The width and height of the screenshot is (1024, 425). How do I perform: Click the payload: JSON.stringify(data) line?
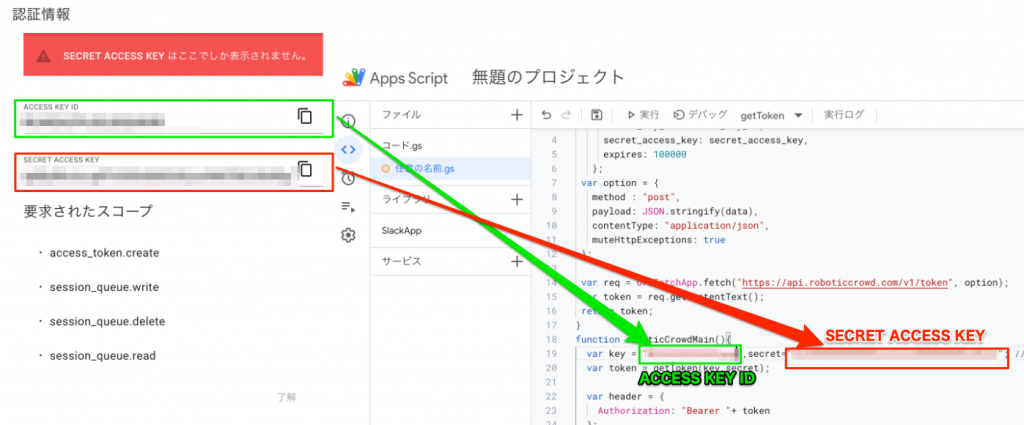675,211
